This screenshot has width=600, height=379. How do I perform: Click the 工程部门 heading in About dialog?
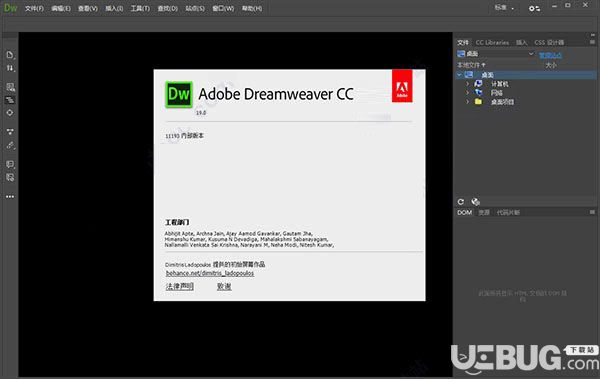177,222
